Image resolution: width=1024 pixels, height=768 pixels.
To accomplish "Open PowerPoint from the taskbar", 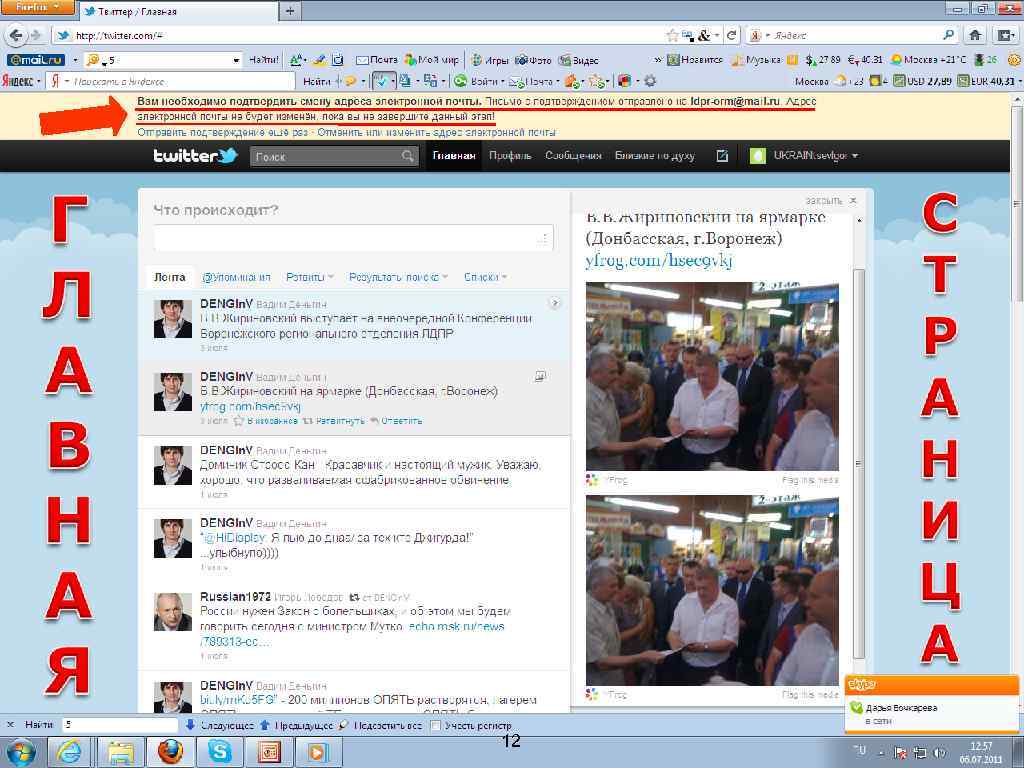I will (x=268, y=752).
